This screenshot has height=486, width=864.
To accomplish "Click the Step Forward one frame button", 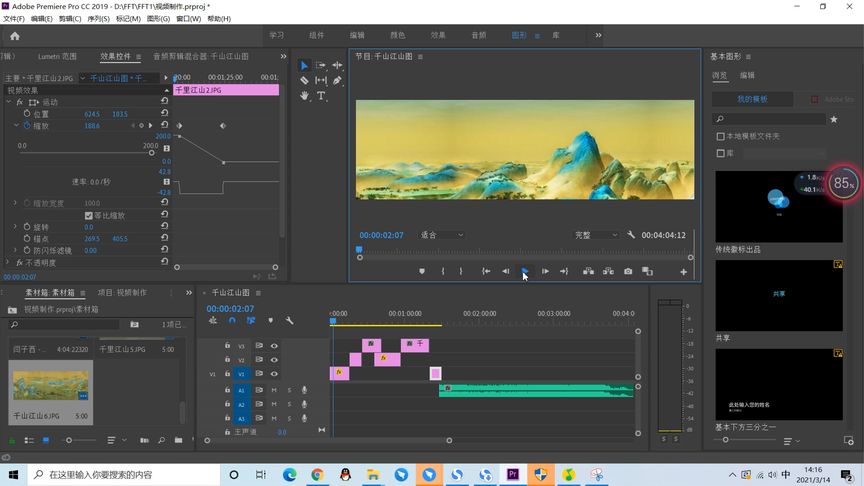I will click(545, 271).
